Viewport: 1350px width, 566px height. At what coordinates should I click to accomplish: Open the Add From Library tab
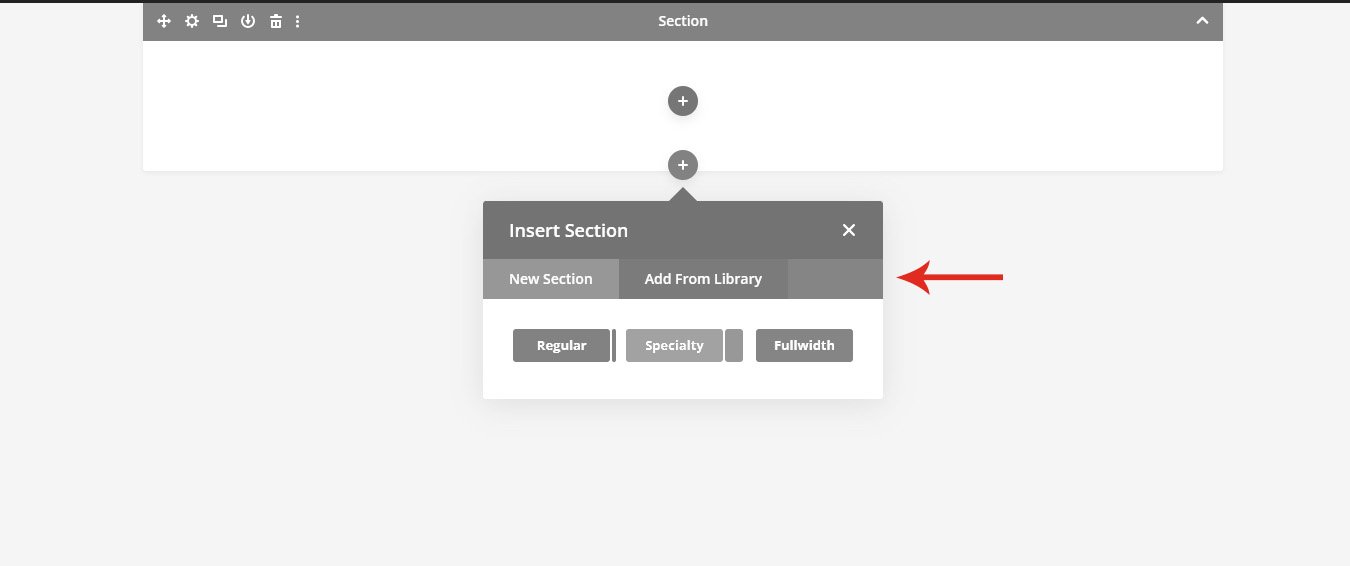(703, 279)
